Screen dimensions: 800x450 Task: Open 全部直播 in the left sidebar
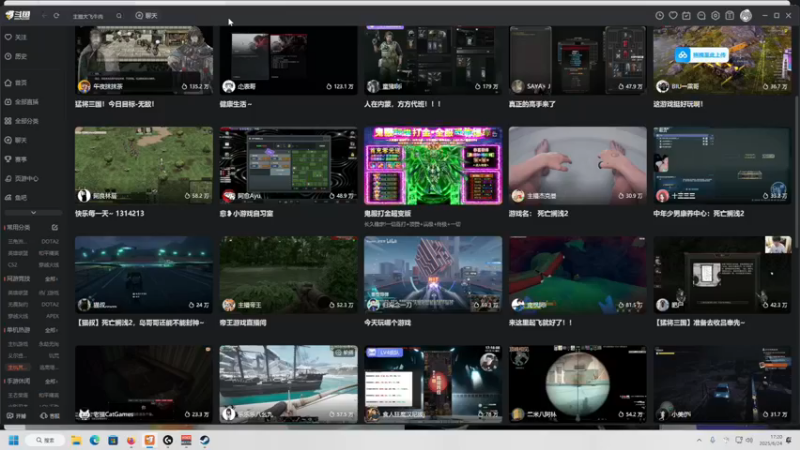point(22,102)
